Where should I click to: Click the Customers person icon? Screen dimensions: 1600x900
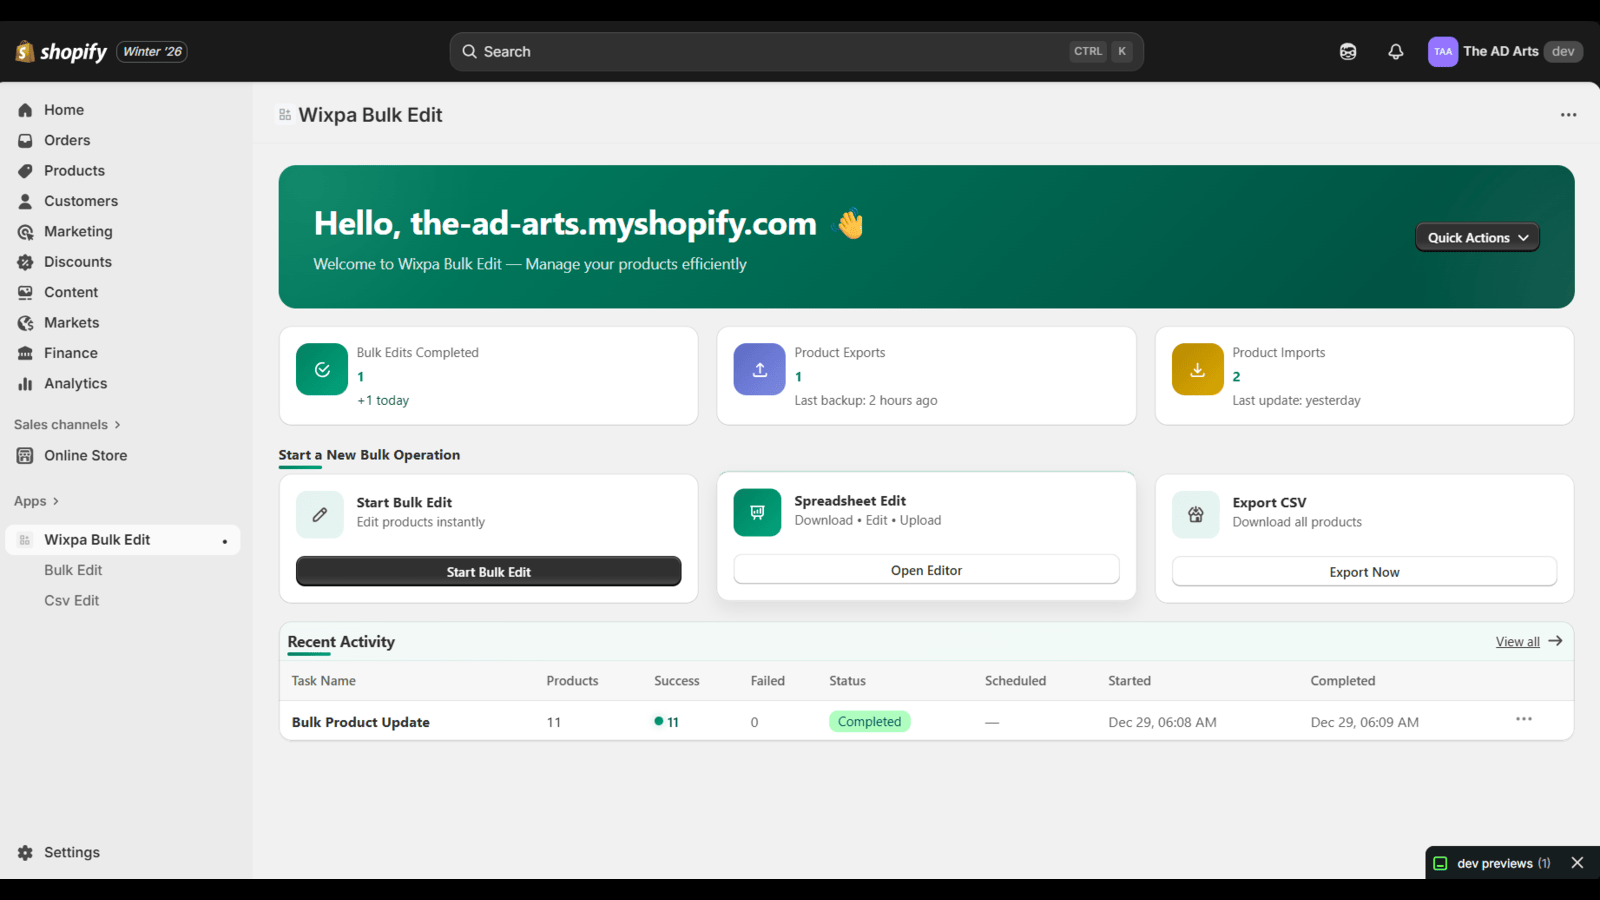(x=25, y=201)
